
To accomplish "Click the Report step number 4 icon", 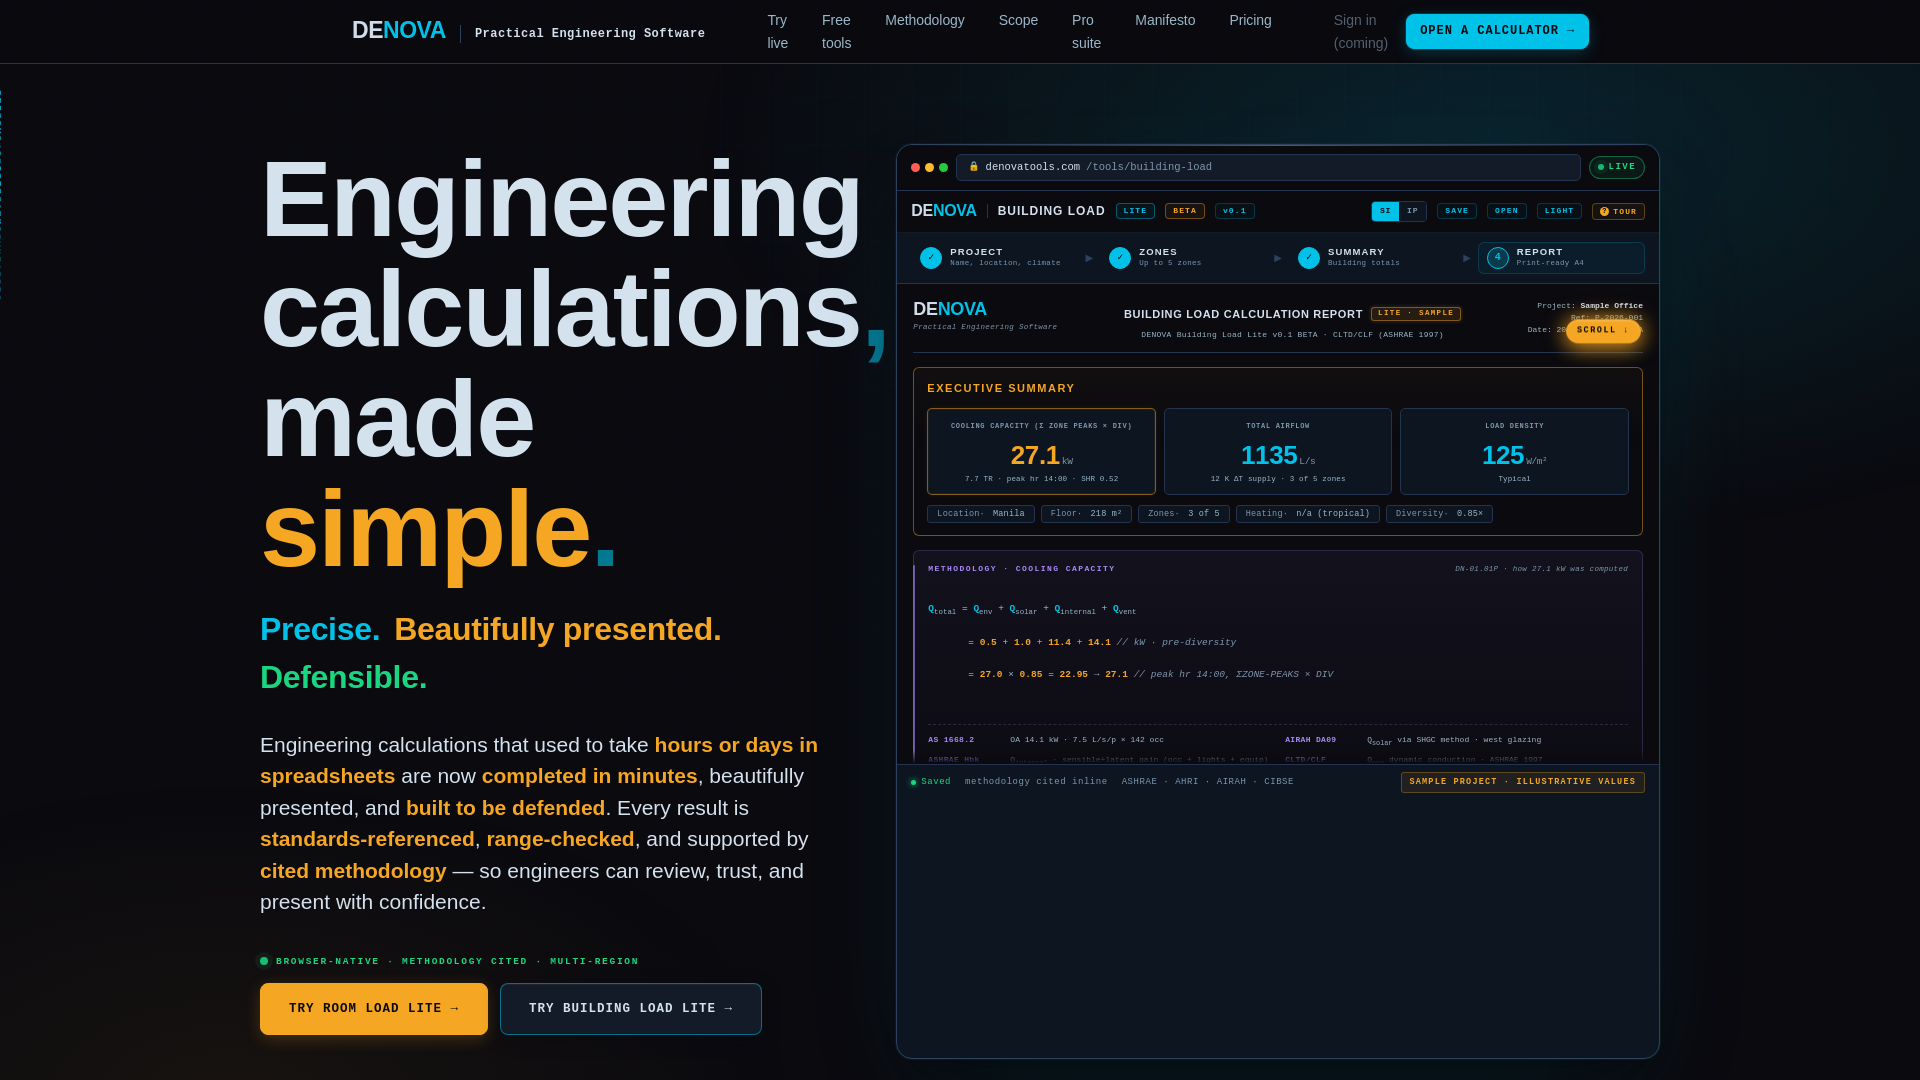I will tap(1498, 258).
